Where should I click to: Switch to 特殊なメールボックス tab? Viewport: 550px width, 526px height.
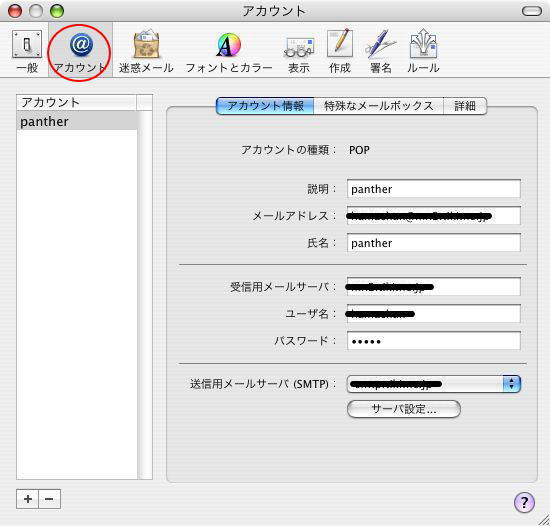(x=378, y=106)
